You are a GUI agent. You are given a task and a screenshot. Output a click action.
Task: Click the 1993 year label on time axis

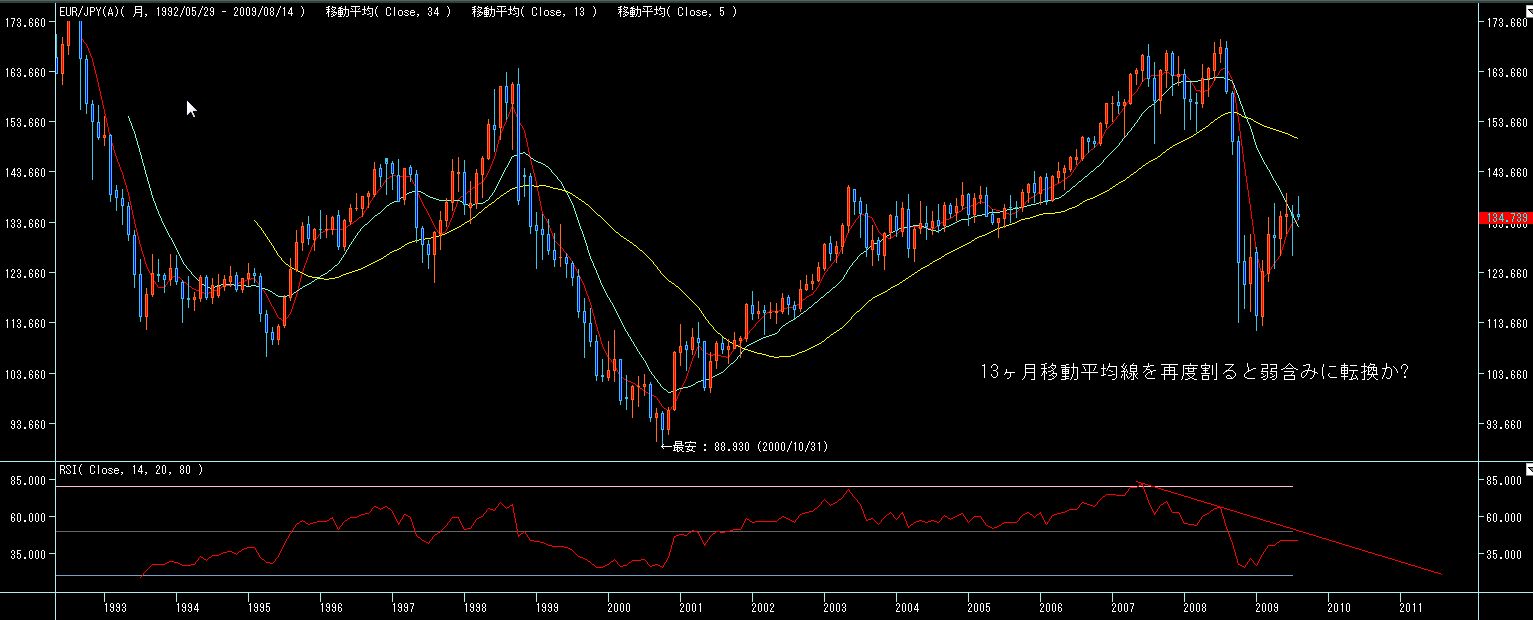click(x=116, y=607)
